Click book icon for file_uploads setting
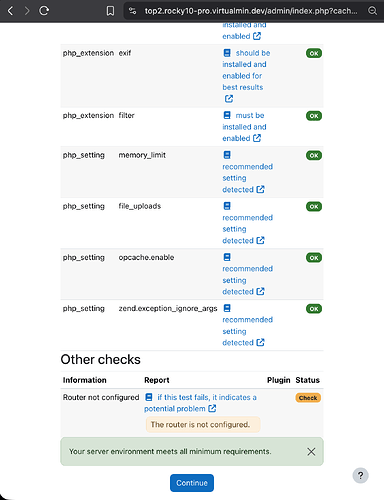 tap(227, 206)
